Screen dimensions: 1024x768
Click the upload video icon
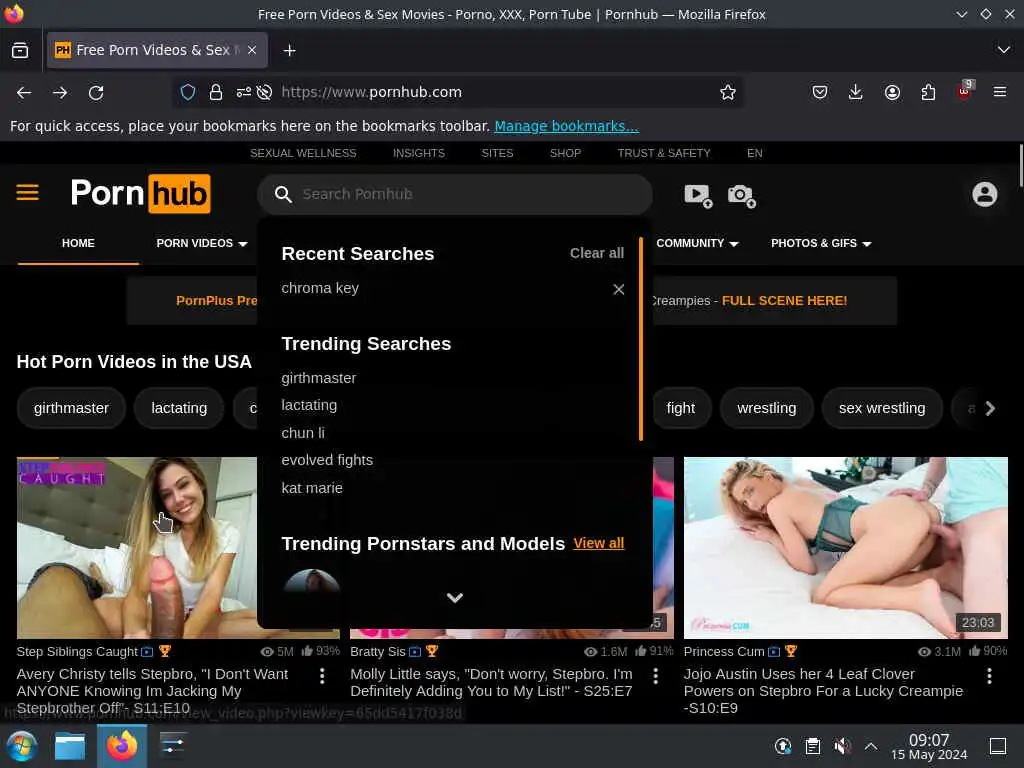[698, 195]
